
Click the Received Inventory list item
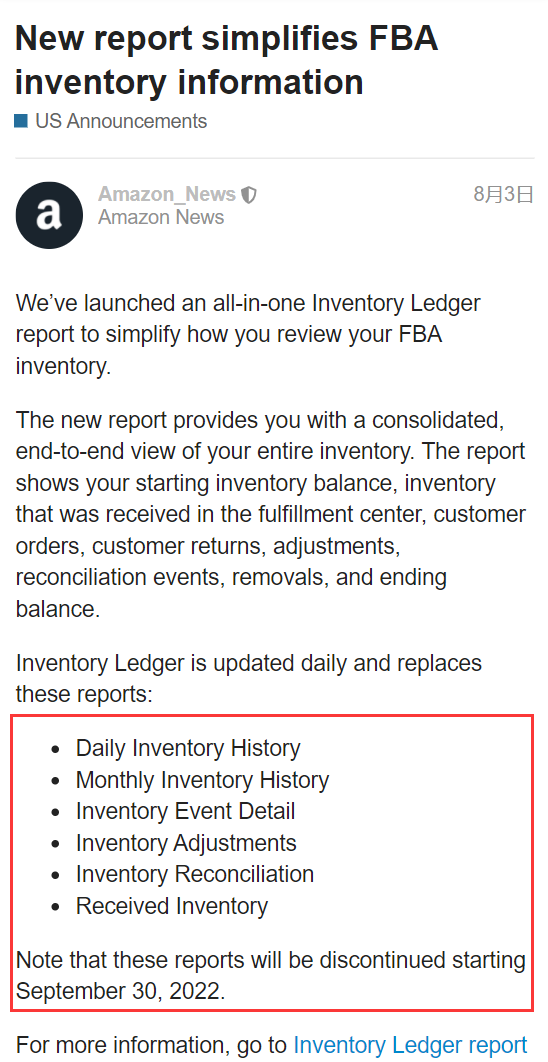pos(172,906)
